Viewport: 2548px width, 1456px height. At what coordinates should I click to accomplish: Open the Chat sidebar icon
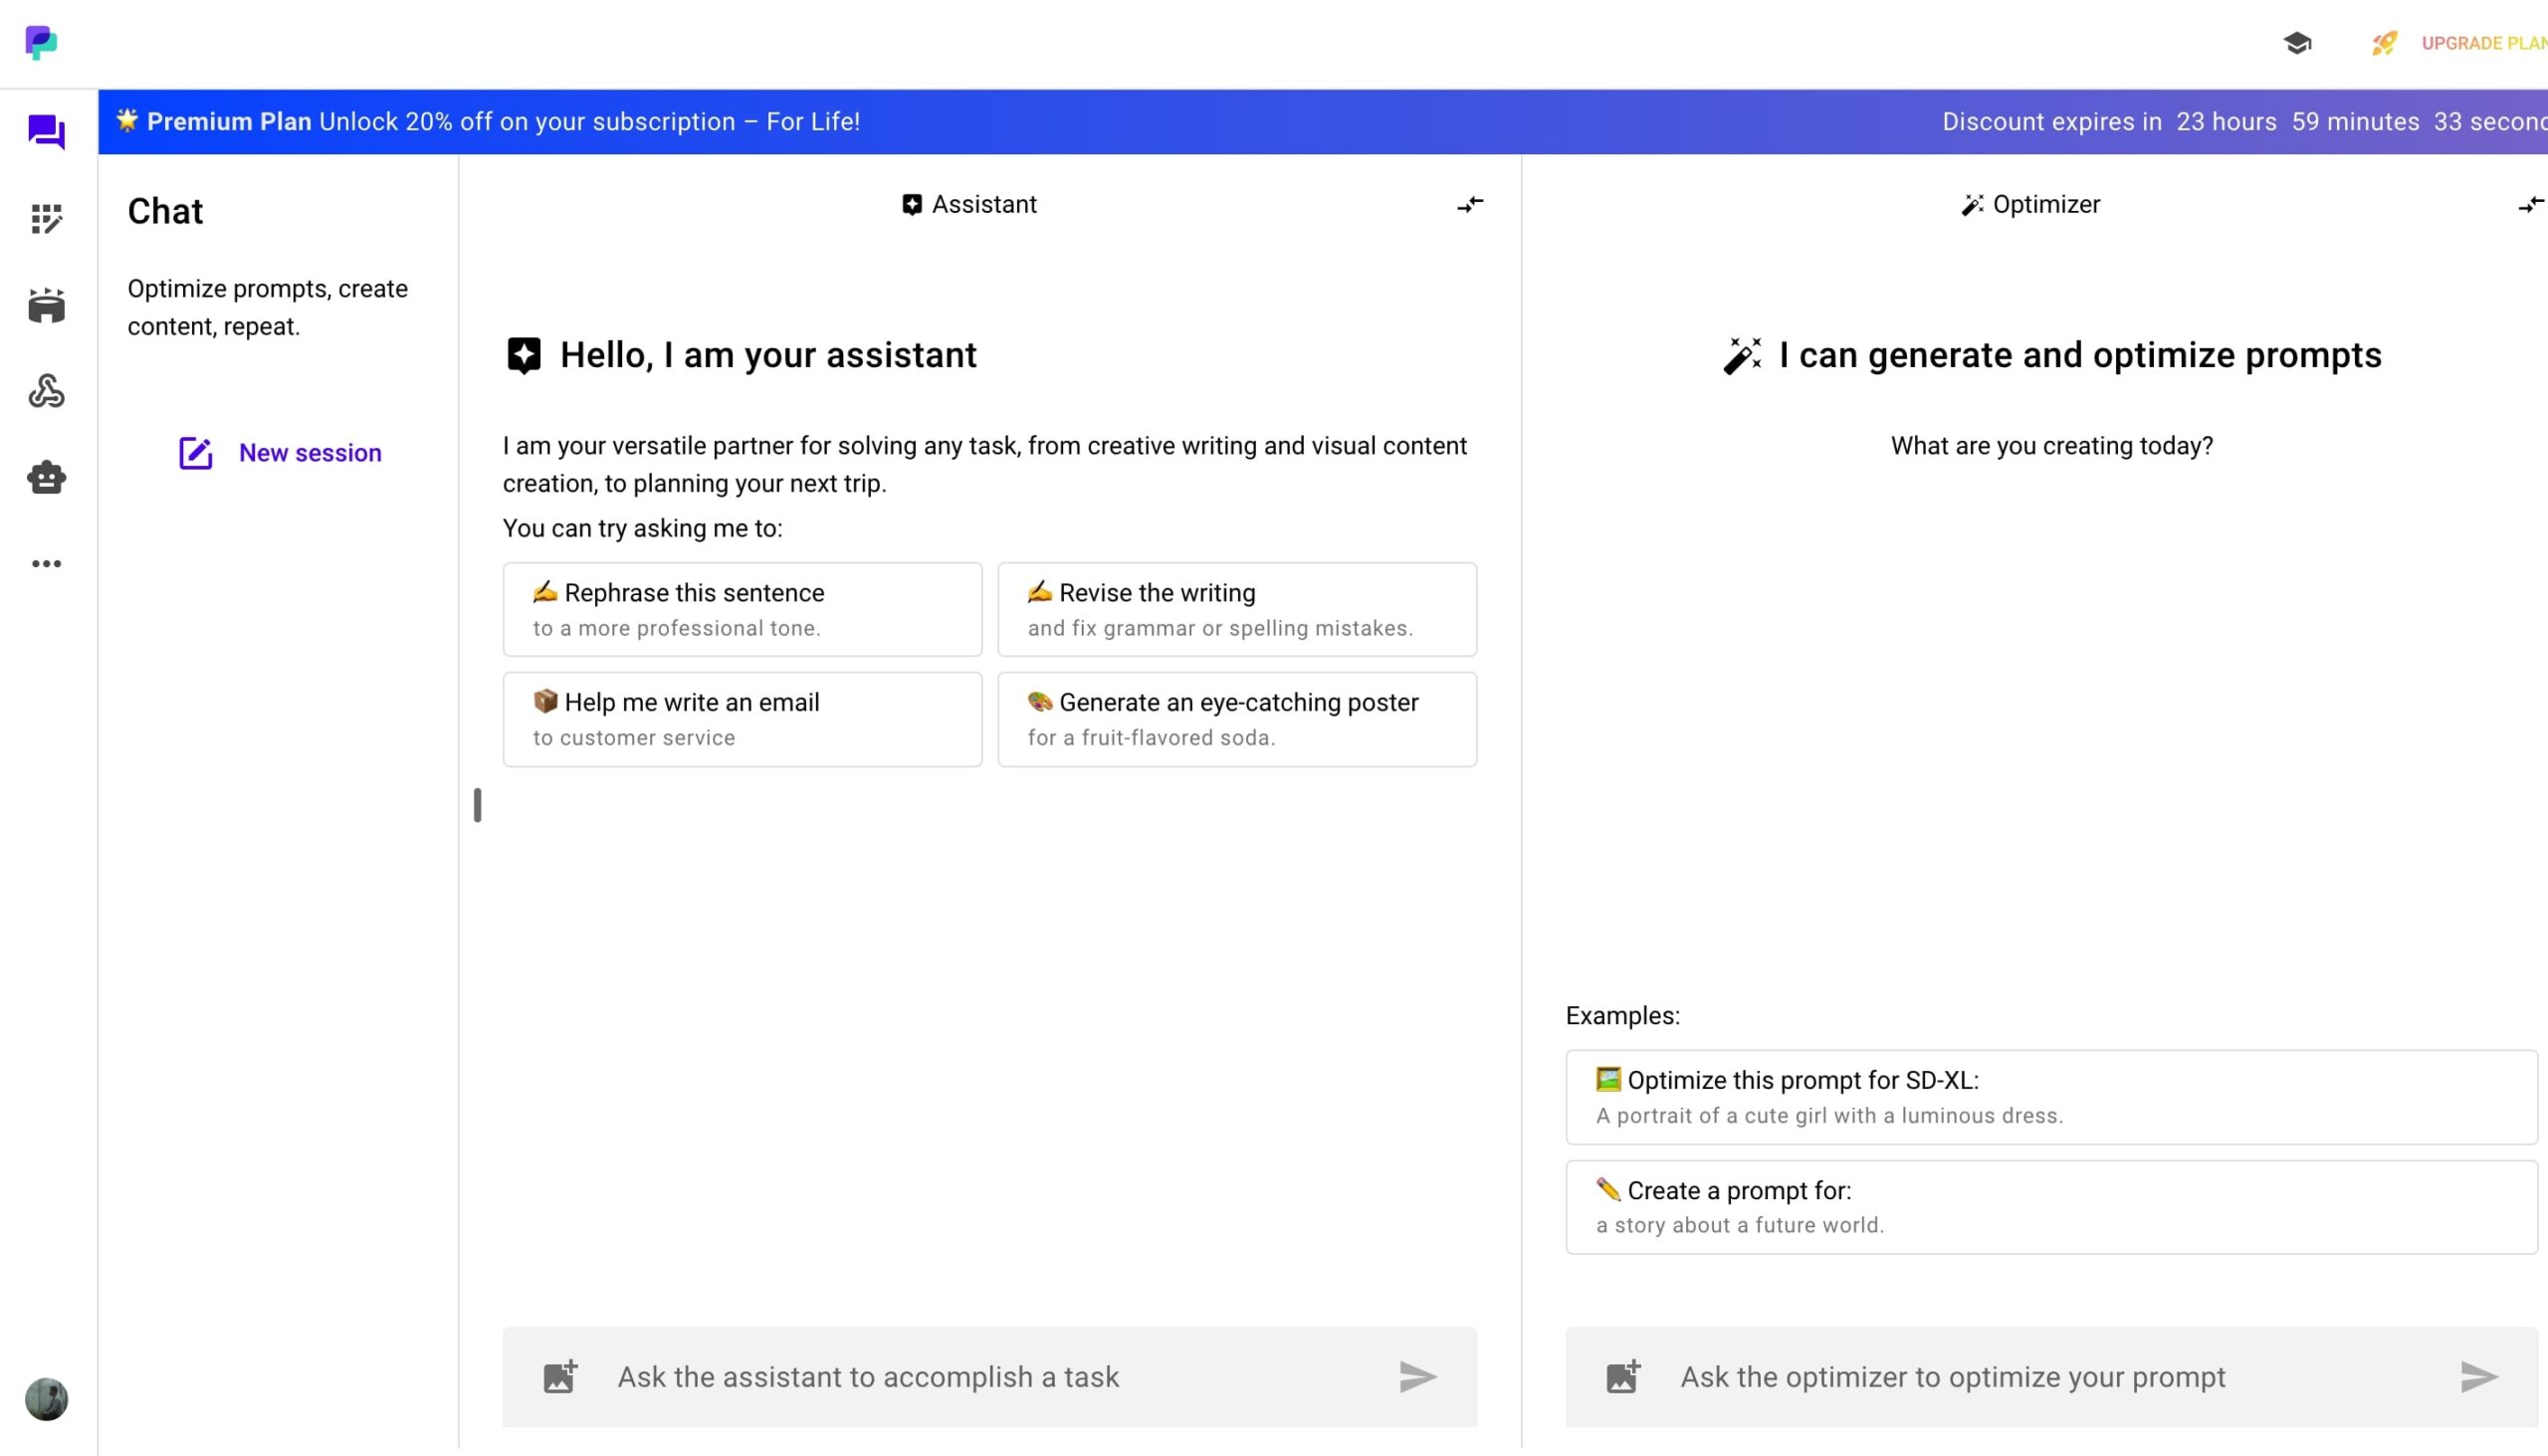click(x=46, y=132)
